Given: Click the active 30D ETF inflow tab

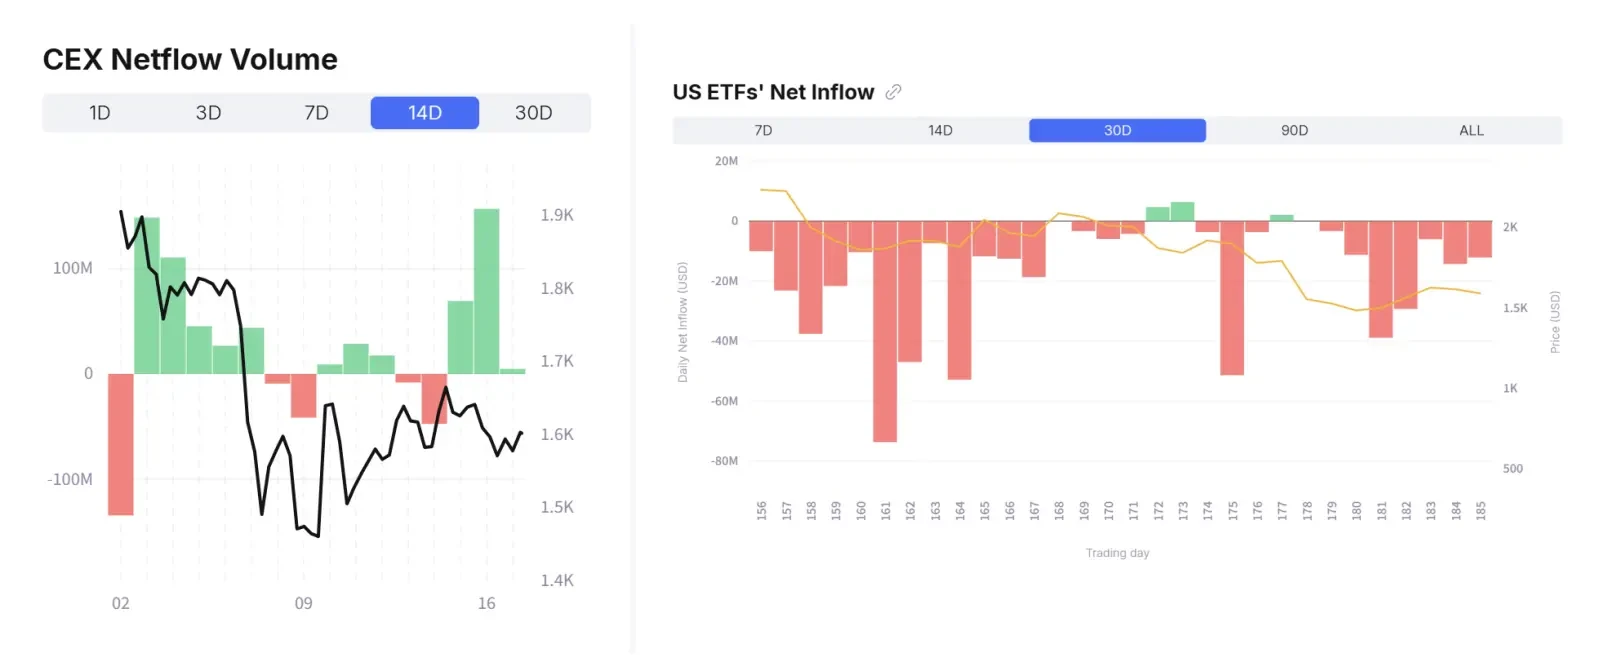Looking at the screenshot, I should (x=1117, y=131).
